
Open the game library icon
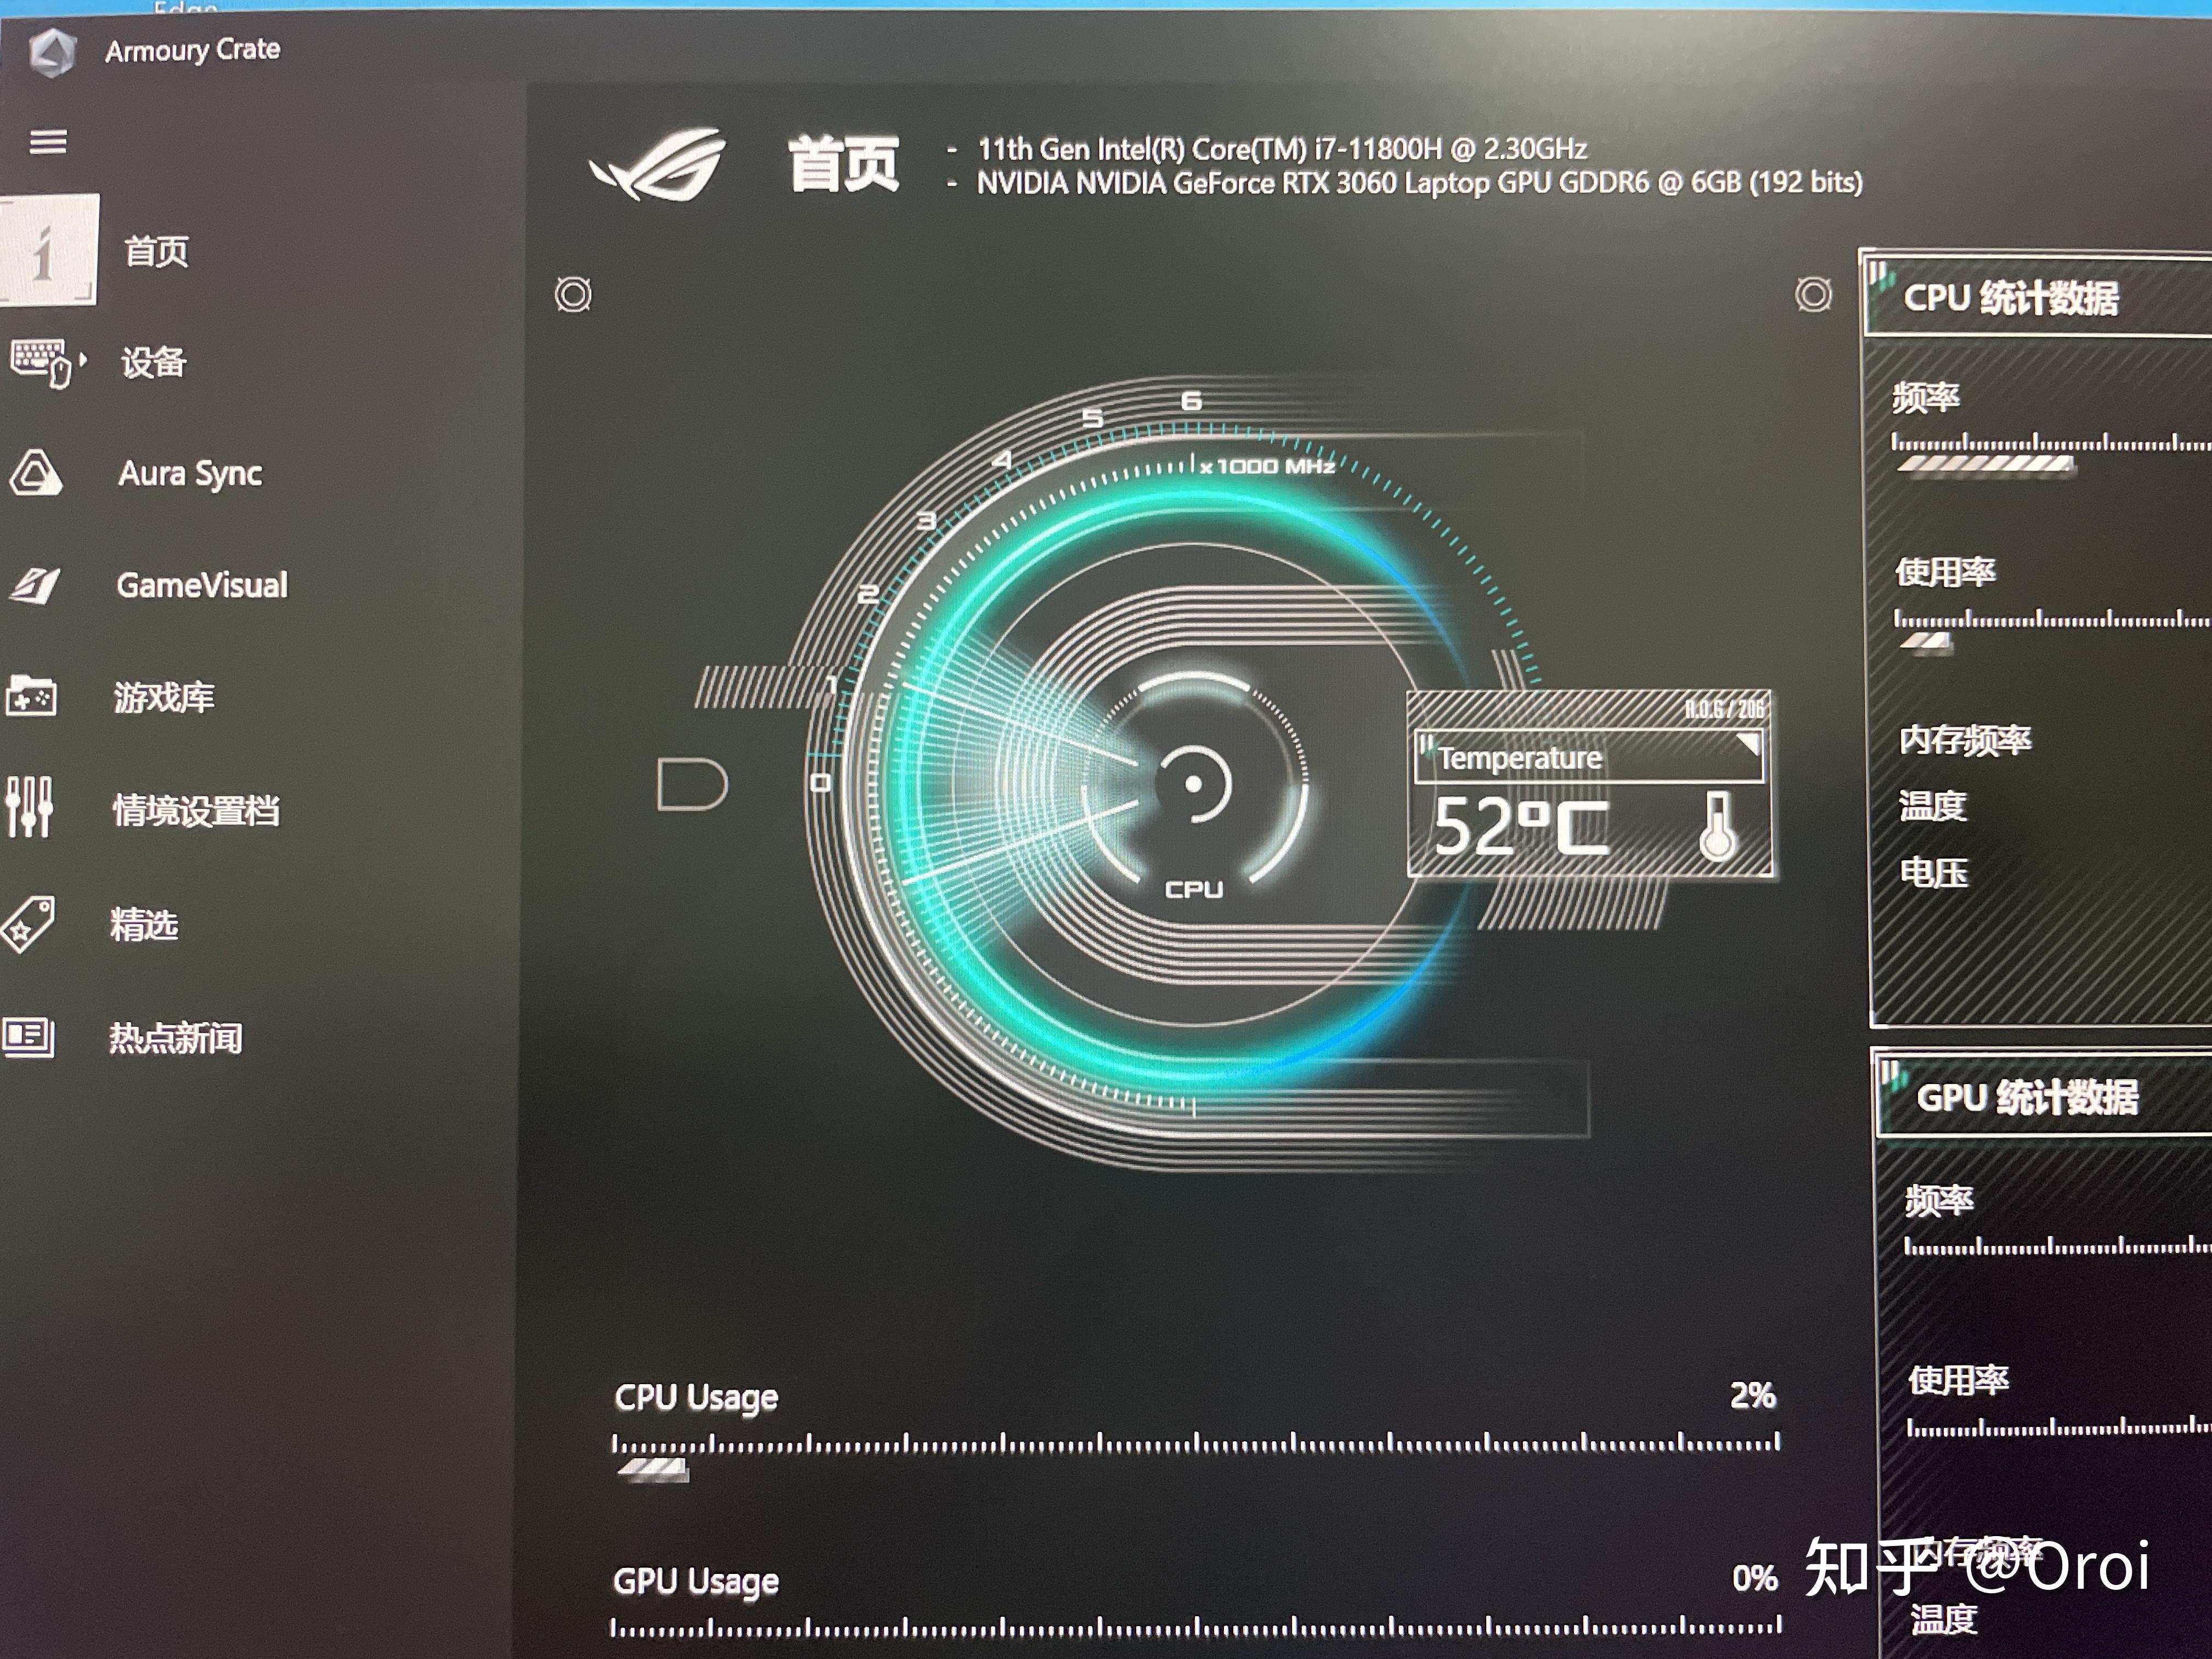click(32, 697)
